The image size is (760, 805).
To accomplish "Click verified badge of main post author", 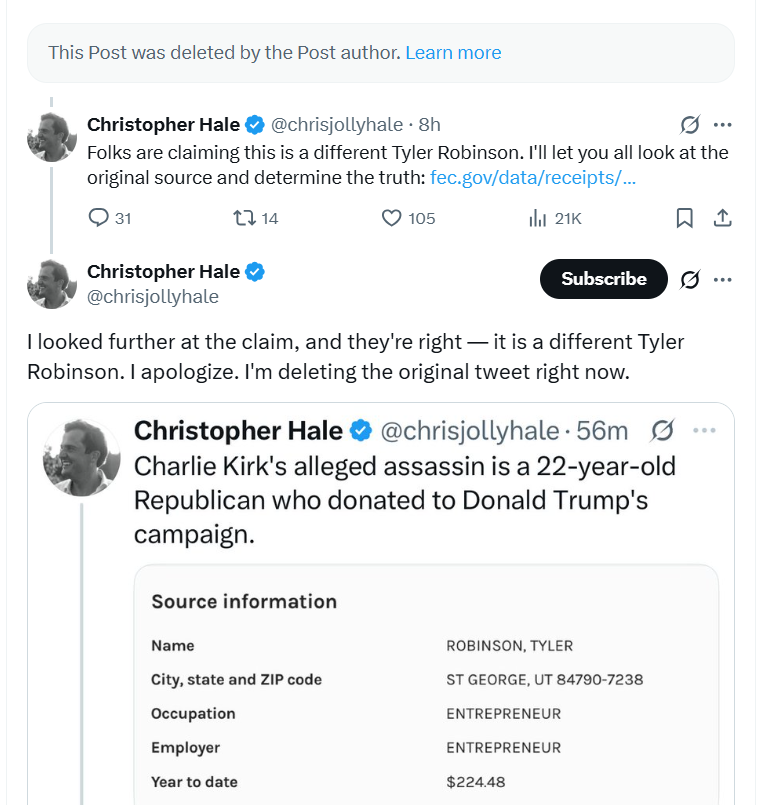I will pyautogui.click(x=255, y=272).
